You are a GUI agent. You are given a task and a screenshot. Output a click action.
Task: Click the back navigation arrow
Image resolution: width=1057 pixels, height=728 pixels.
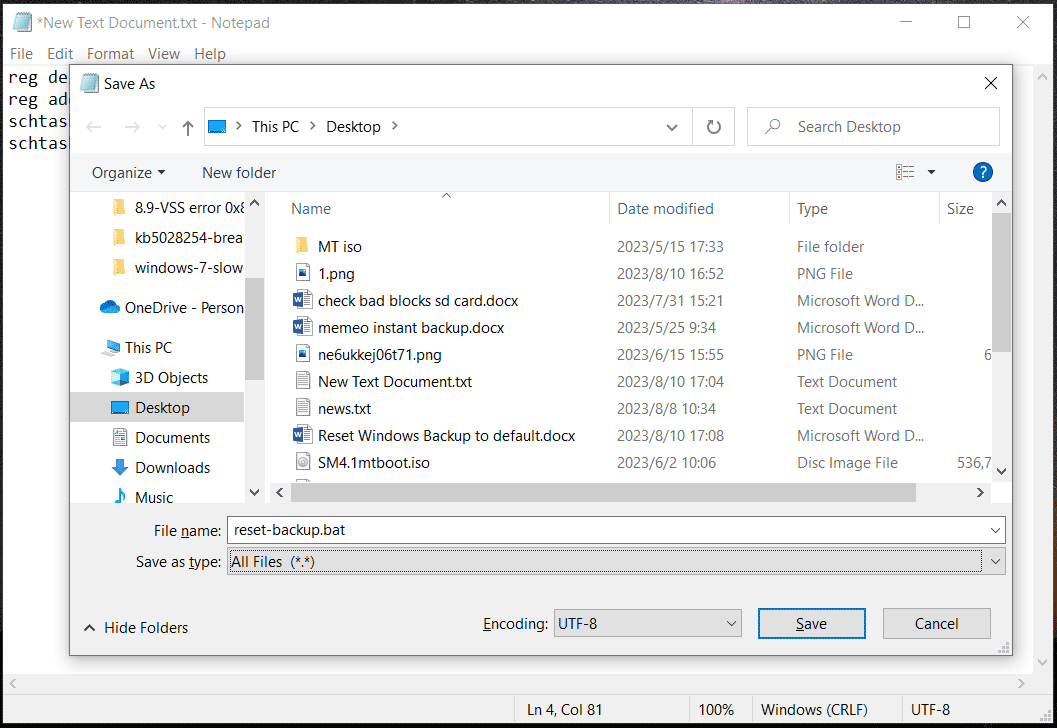click(x=93, y=126)
